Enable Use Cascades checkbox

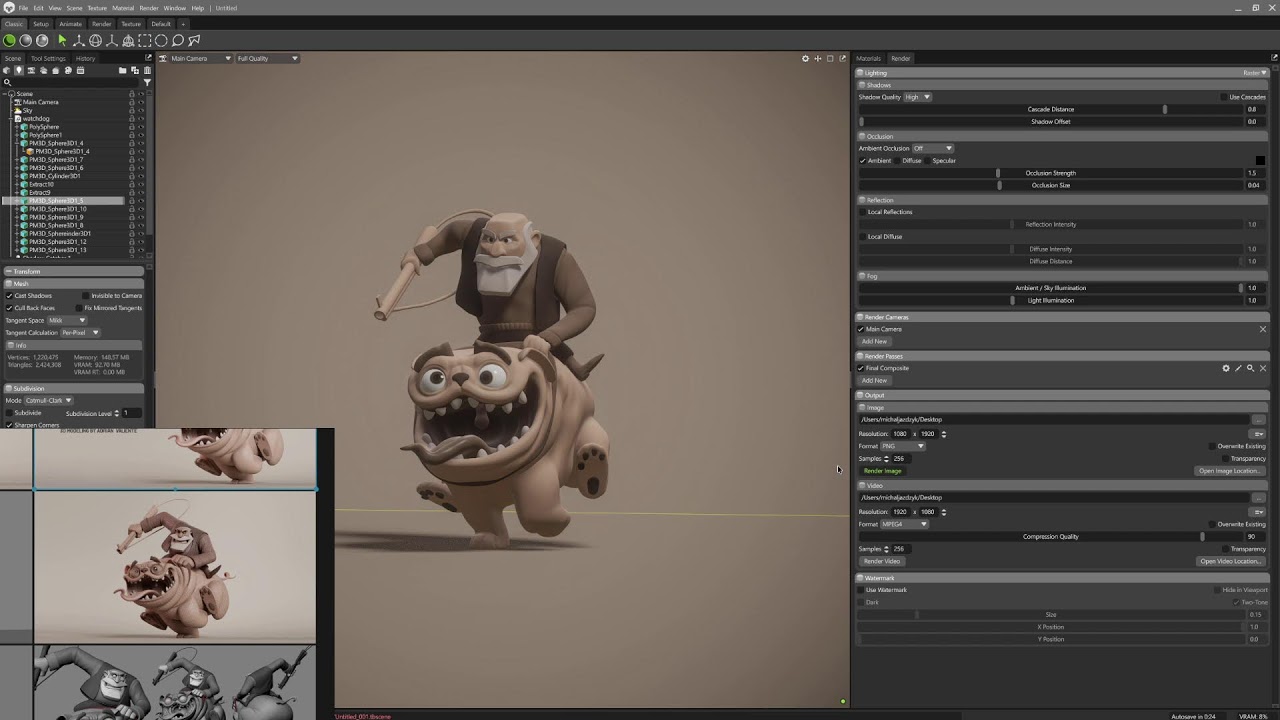click(x=1223, y=97)
